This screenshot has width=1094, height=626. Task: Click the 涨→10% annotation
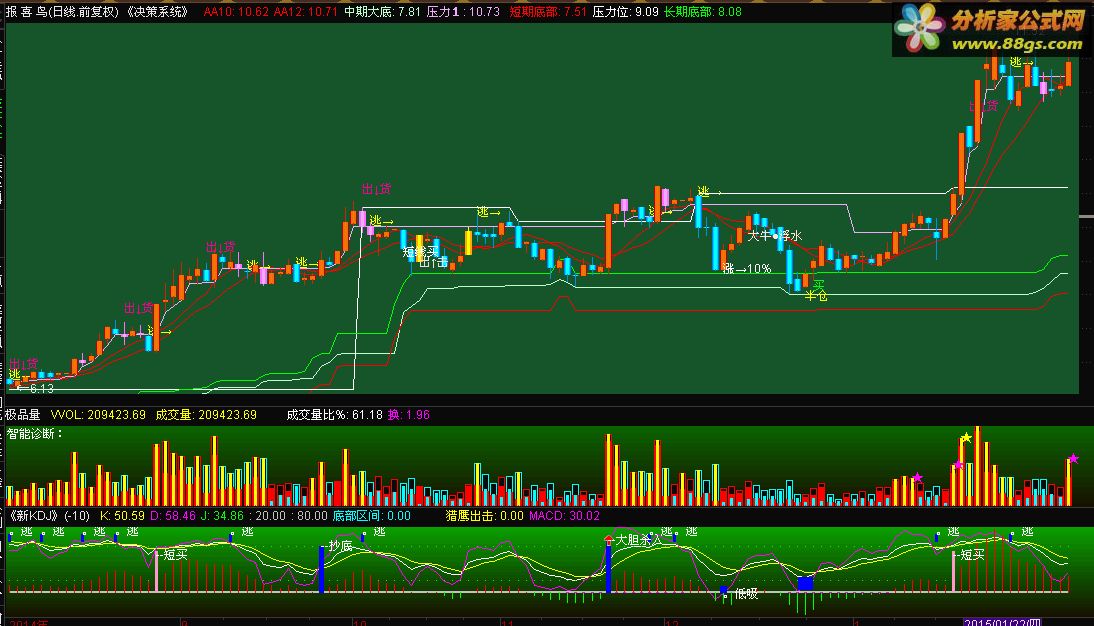click(x=747, y=269)
